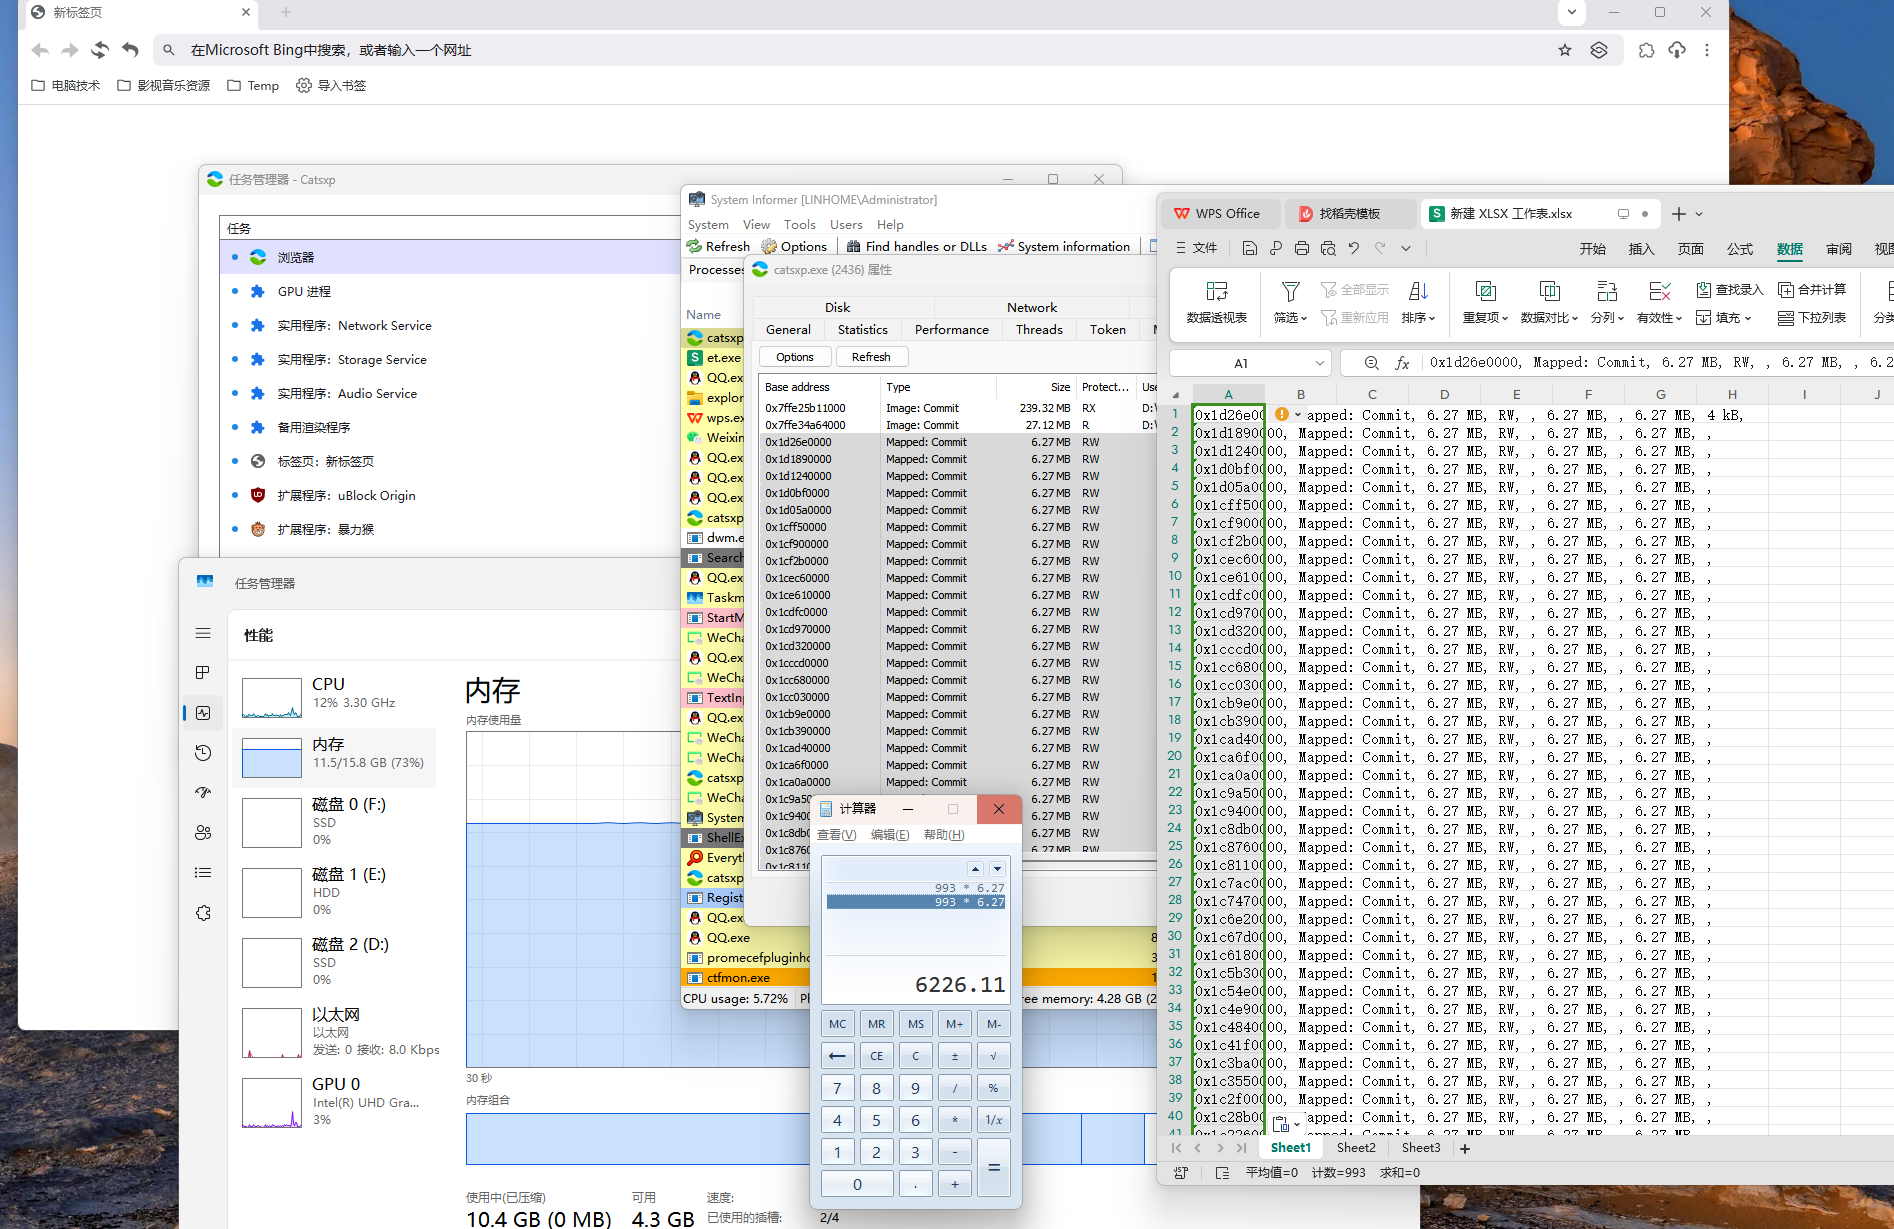1894x1229 pixels.
Task: Open Task Manager's hamburger navigation menu
Action: click(203, 633)
